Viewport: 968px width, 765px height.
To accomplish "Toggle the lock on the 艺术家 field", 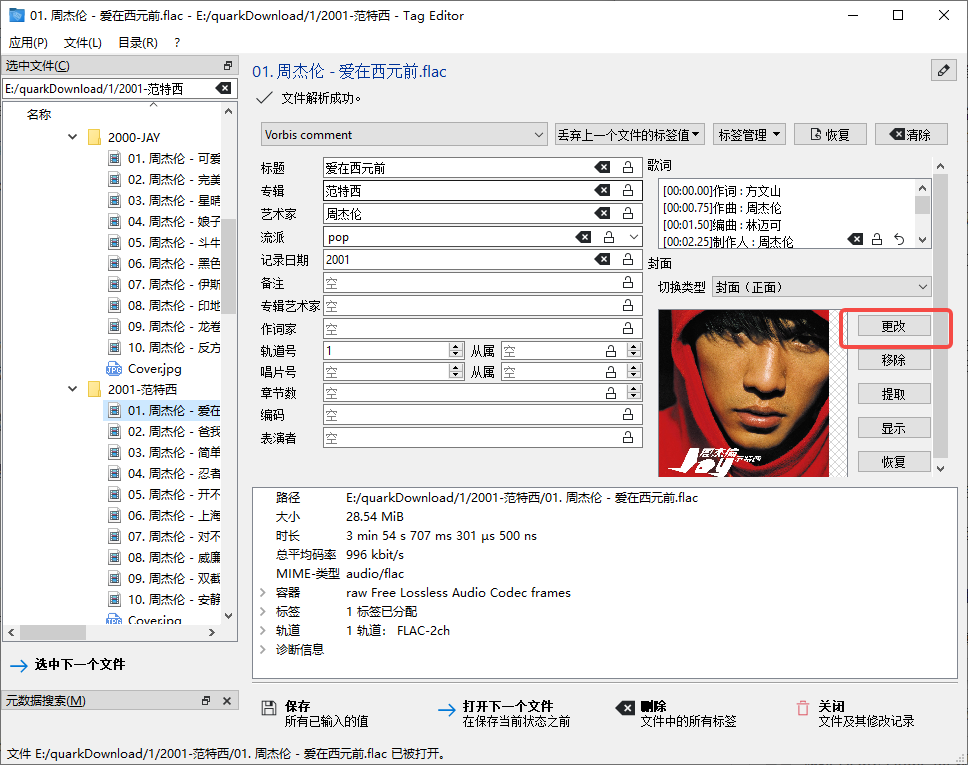I will coord(628,214).
